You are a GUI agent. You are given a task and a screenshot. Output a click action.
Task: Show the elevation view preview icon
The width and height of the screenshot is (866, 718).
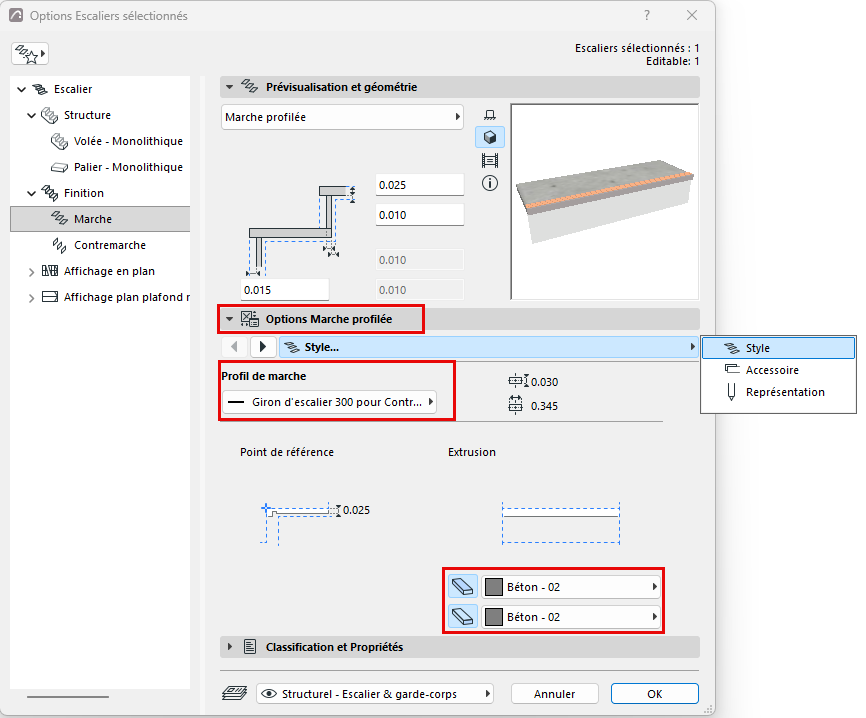(490, 161)
